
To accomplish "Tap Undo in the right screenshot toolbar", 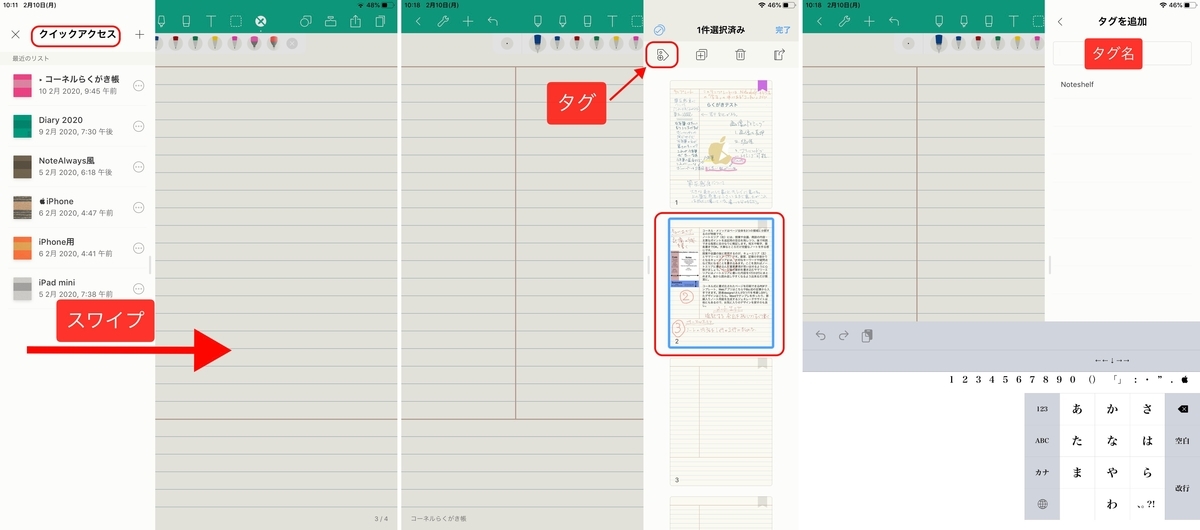I will pyautogui.click(x=894, y=20).
